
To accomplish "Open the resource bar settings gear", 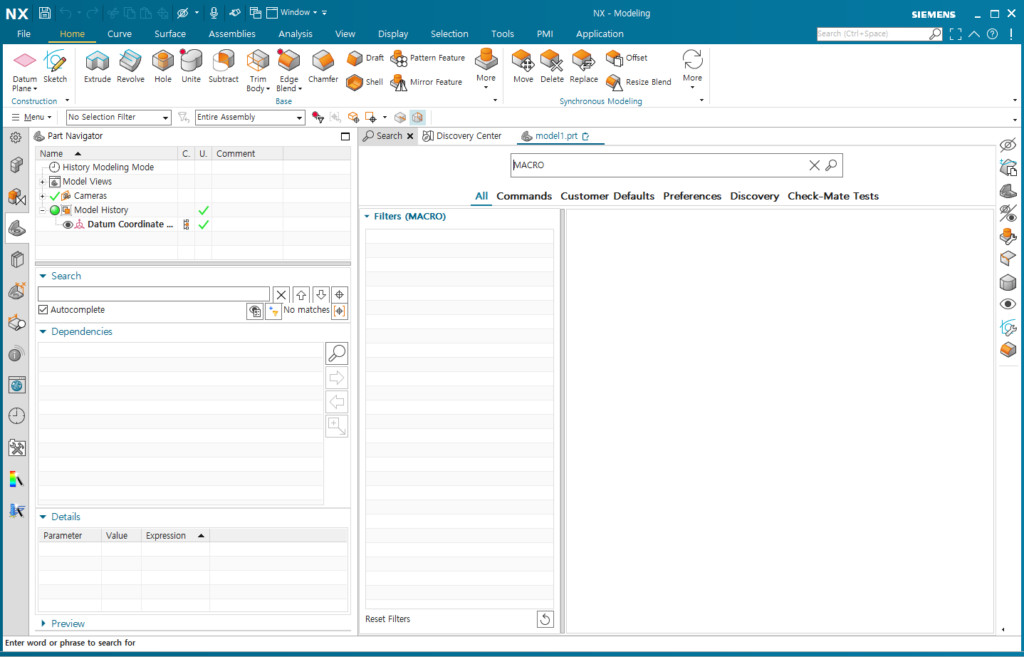I will pos(16,137).
